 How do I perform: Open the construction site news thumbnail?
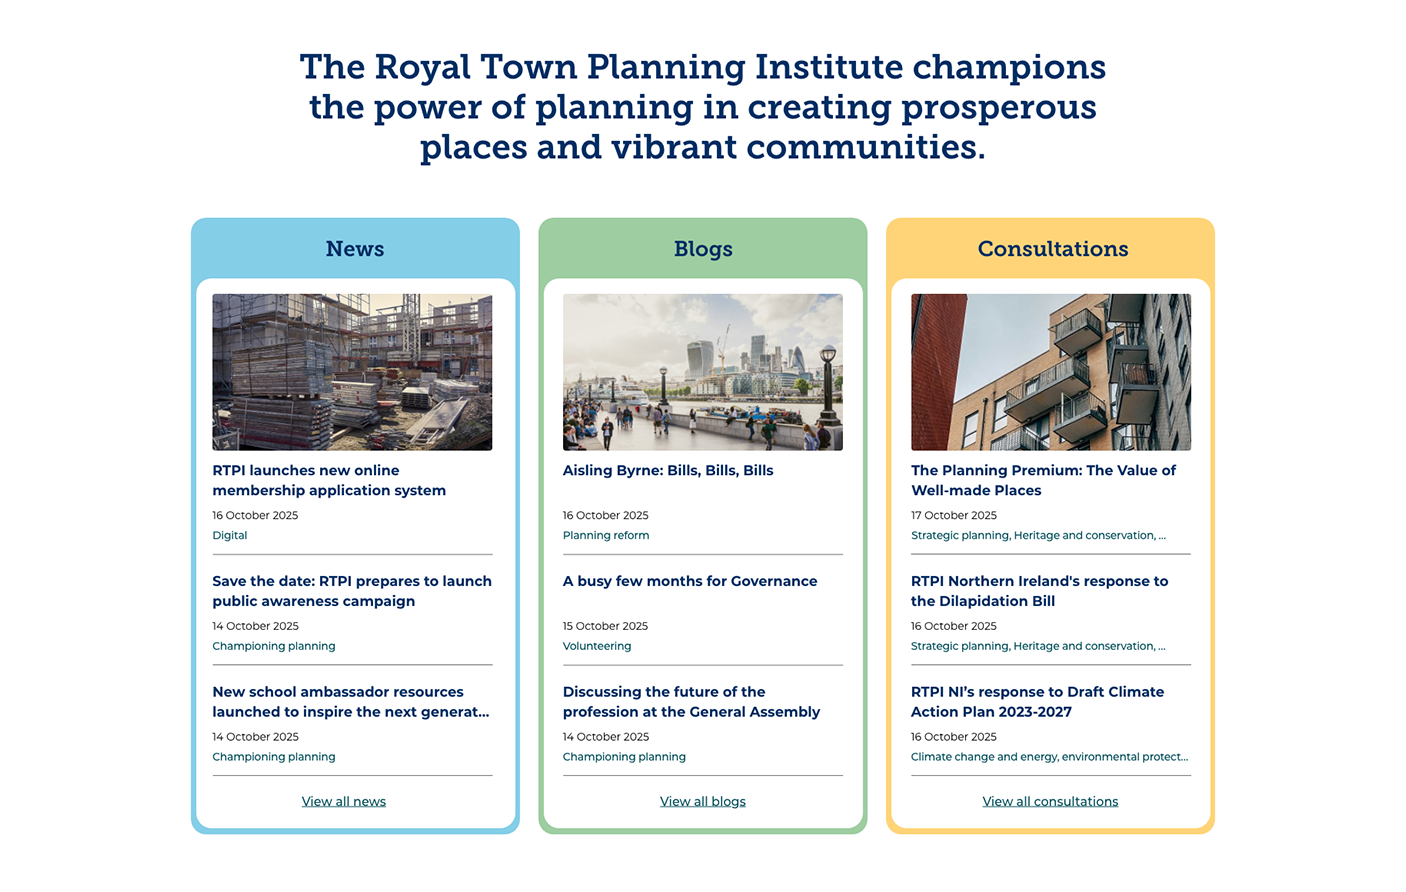tap(352, 371)
